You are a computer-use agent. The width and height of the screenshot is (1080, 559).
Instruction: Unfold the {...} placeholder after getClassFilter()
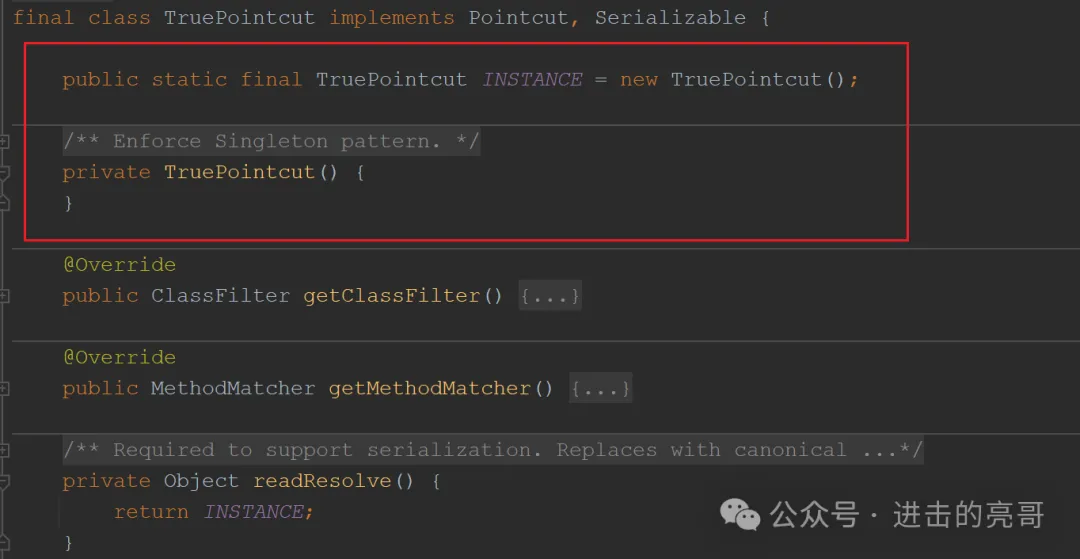coord(549,296)
